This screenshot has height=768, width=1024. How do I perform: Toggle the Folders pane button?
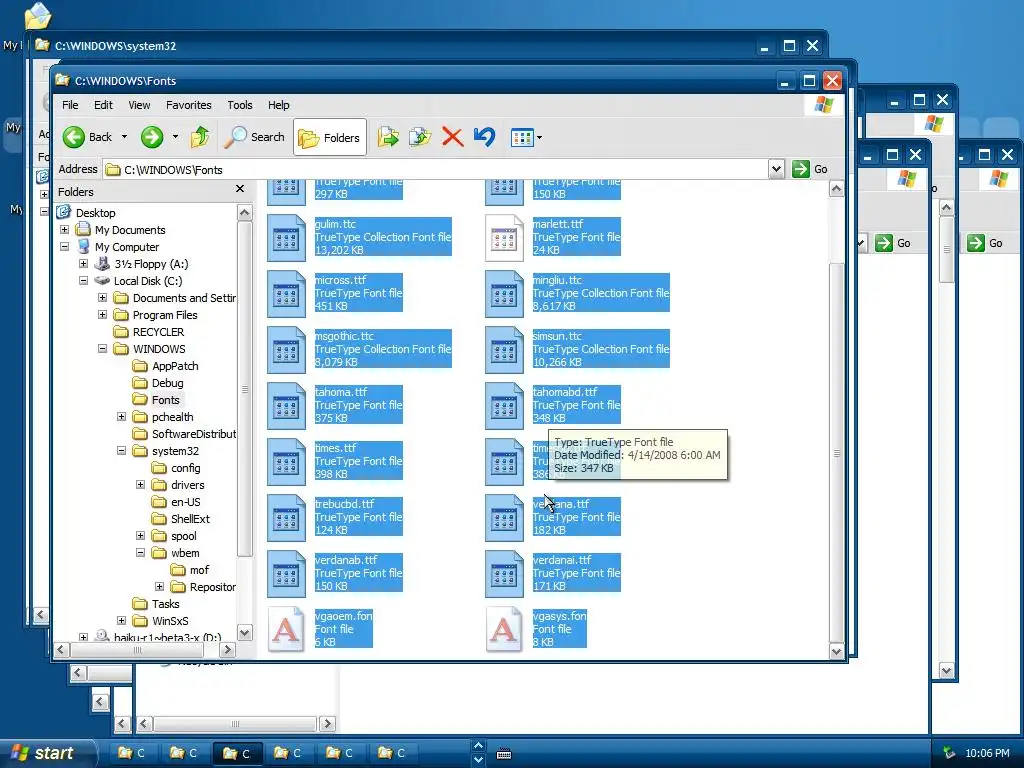[x=329, y=137]
